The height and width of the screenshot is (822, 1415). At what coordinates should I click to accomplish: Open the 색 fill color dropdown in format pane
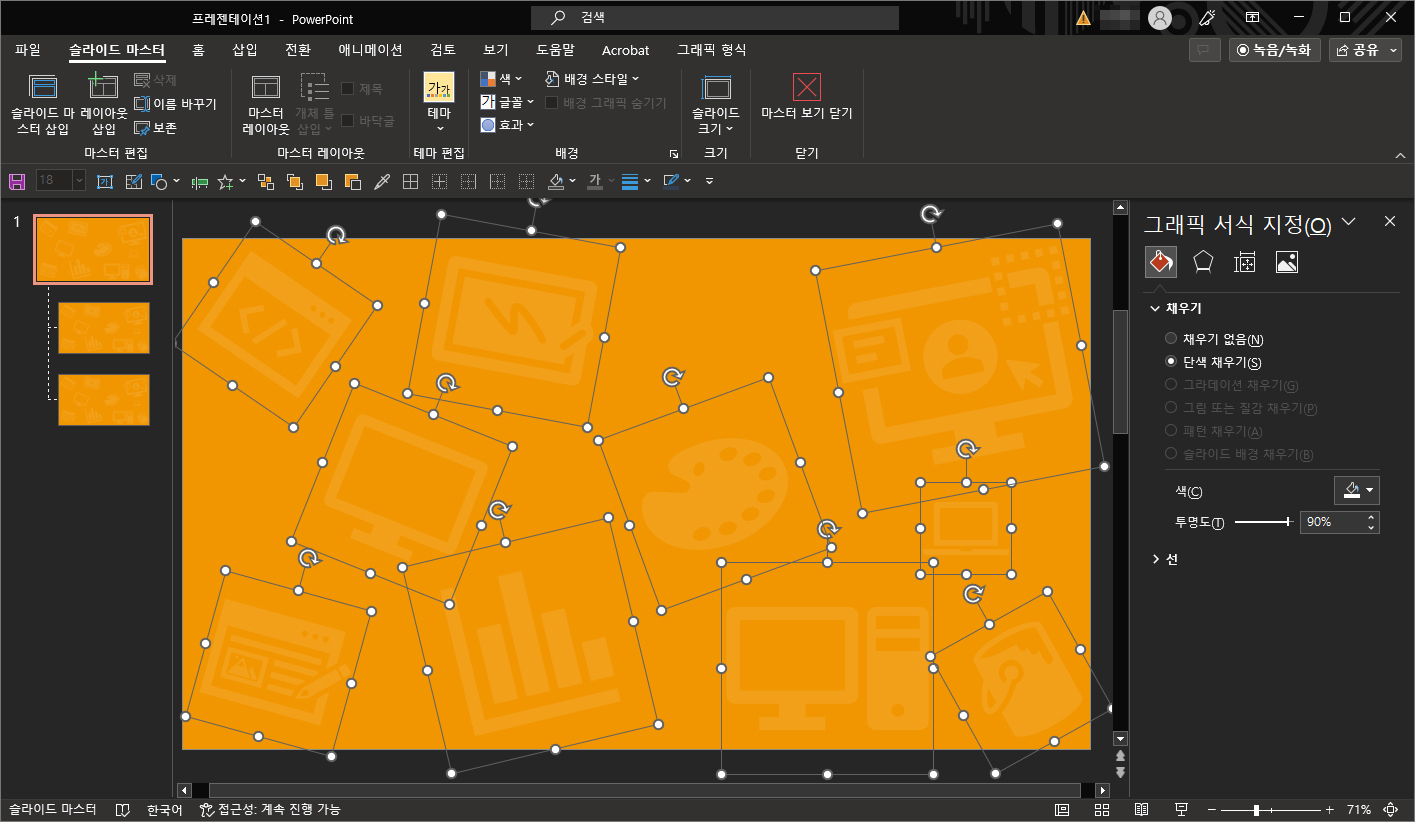[x=1357, y=490]
